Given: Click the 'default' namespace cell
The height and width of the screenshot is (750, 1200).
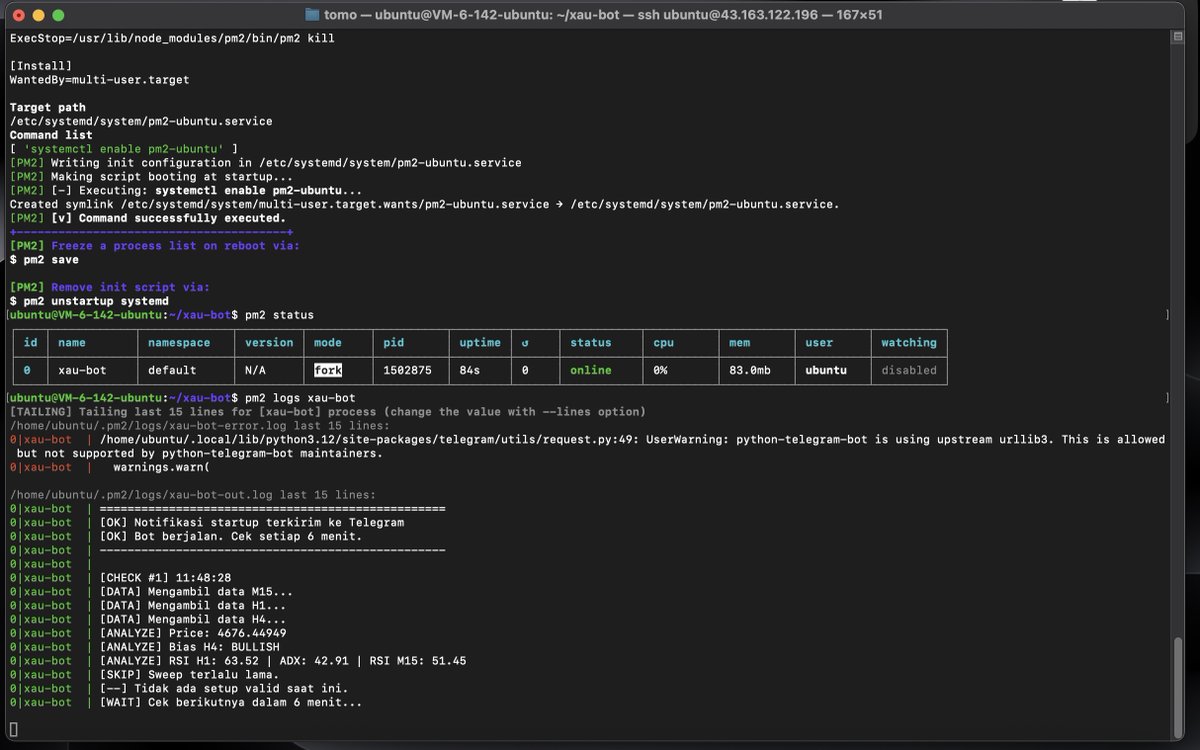Looking at the screenshot, I should pos(172,370).
